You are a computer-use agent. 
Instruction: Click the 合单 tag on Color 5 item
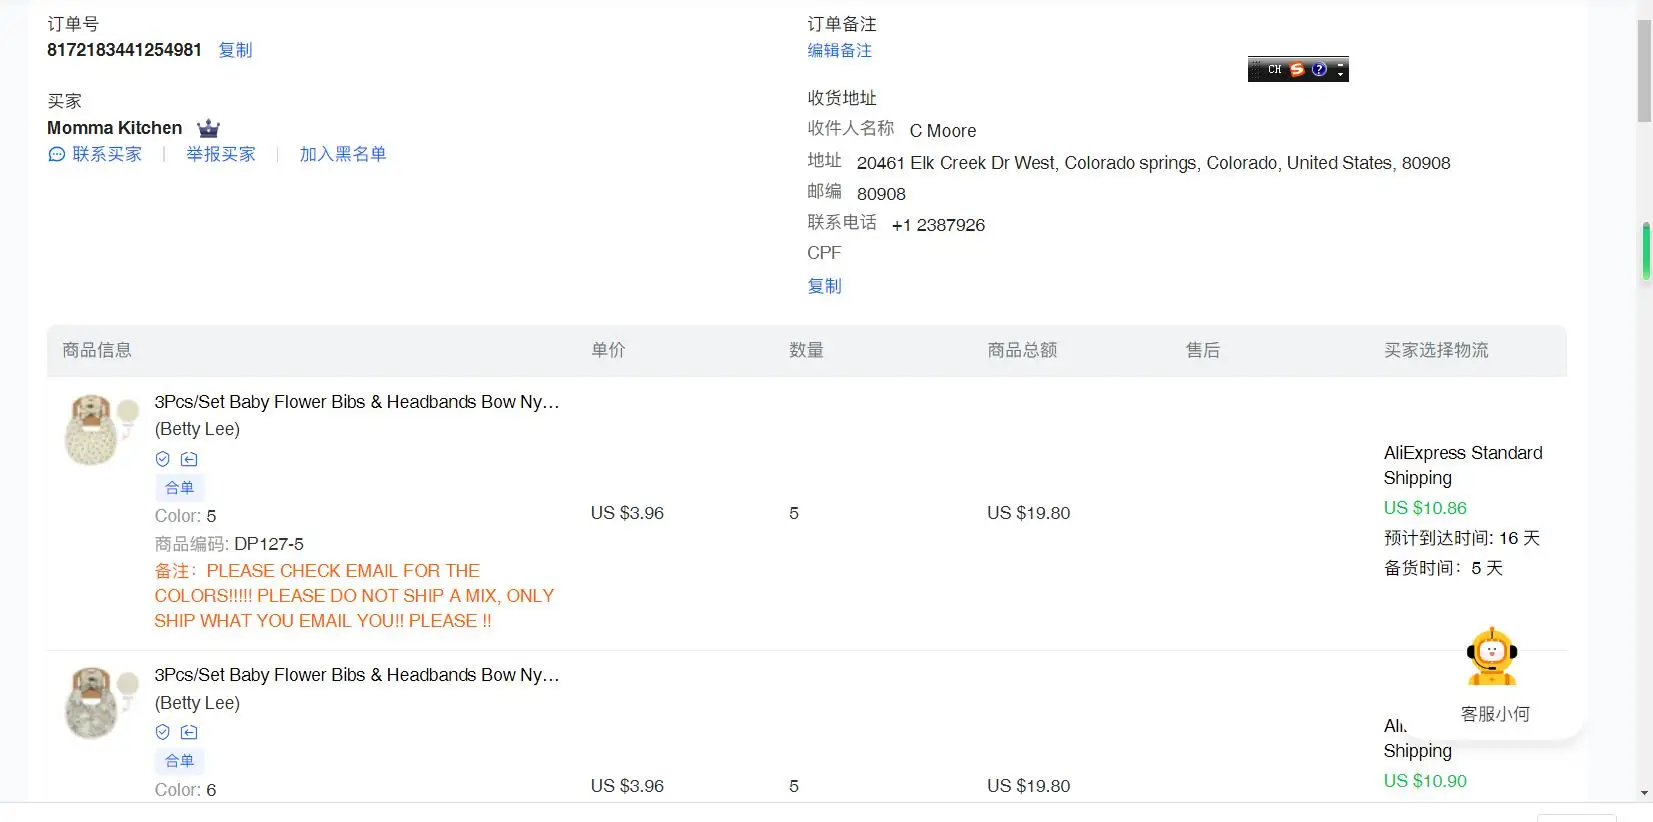click(180, 488)
